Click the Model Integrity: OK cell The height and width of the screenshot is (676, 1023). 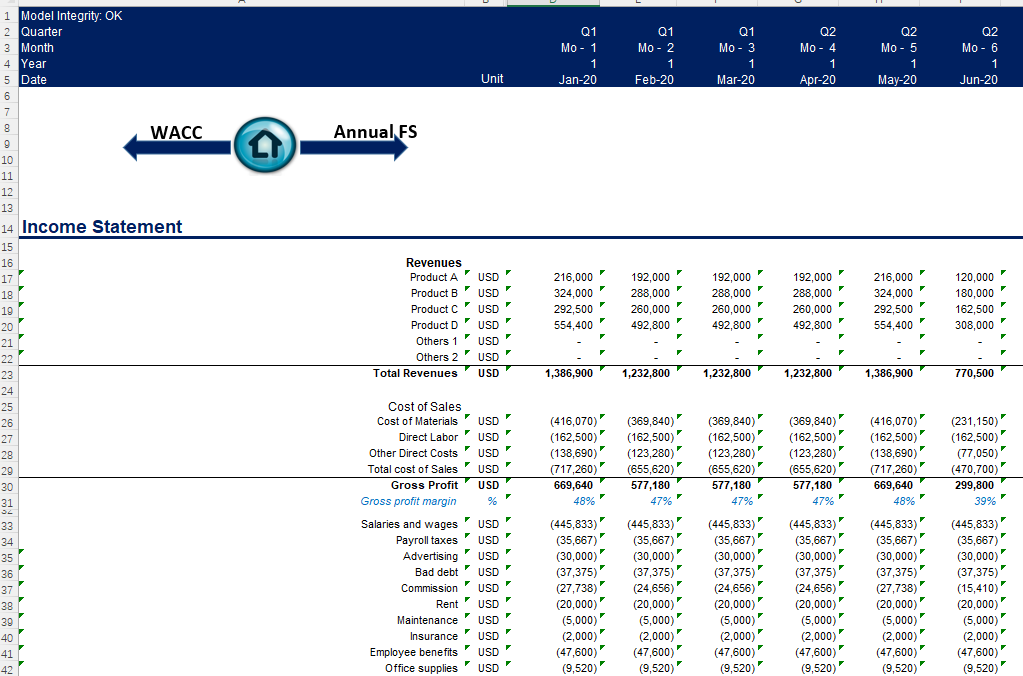coord(72,16)
